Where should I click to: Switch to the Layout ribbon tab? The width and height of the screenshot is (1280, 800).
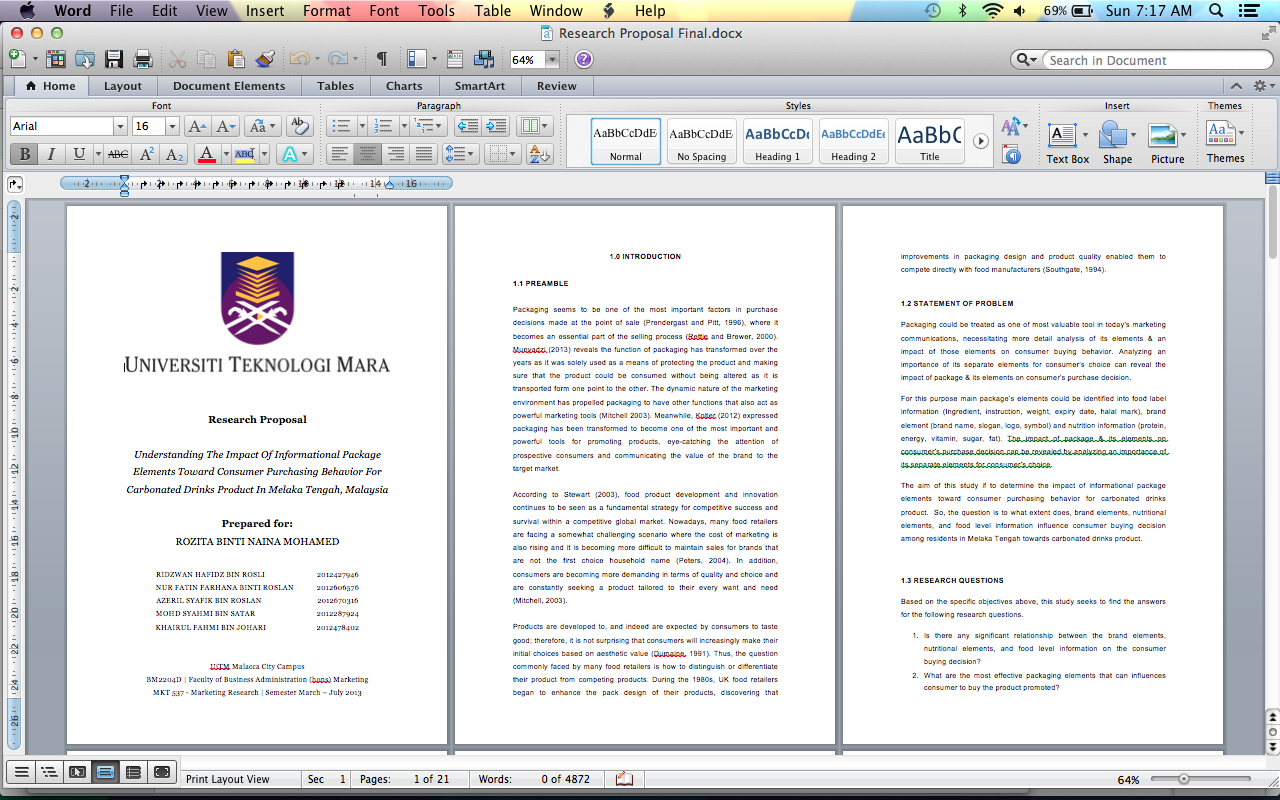pos(123,86)
